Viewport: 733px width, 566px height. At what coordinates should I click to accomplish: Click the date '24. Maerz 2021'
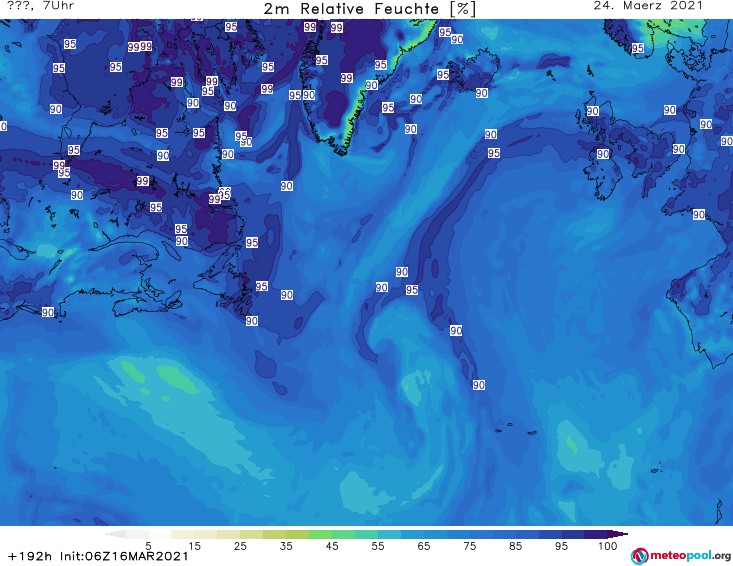click(x=648, y=6)
